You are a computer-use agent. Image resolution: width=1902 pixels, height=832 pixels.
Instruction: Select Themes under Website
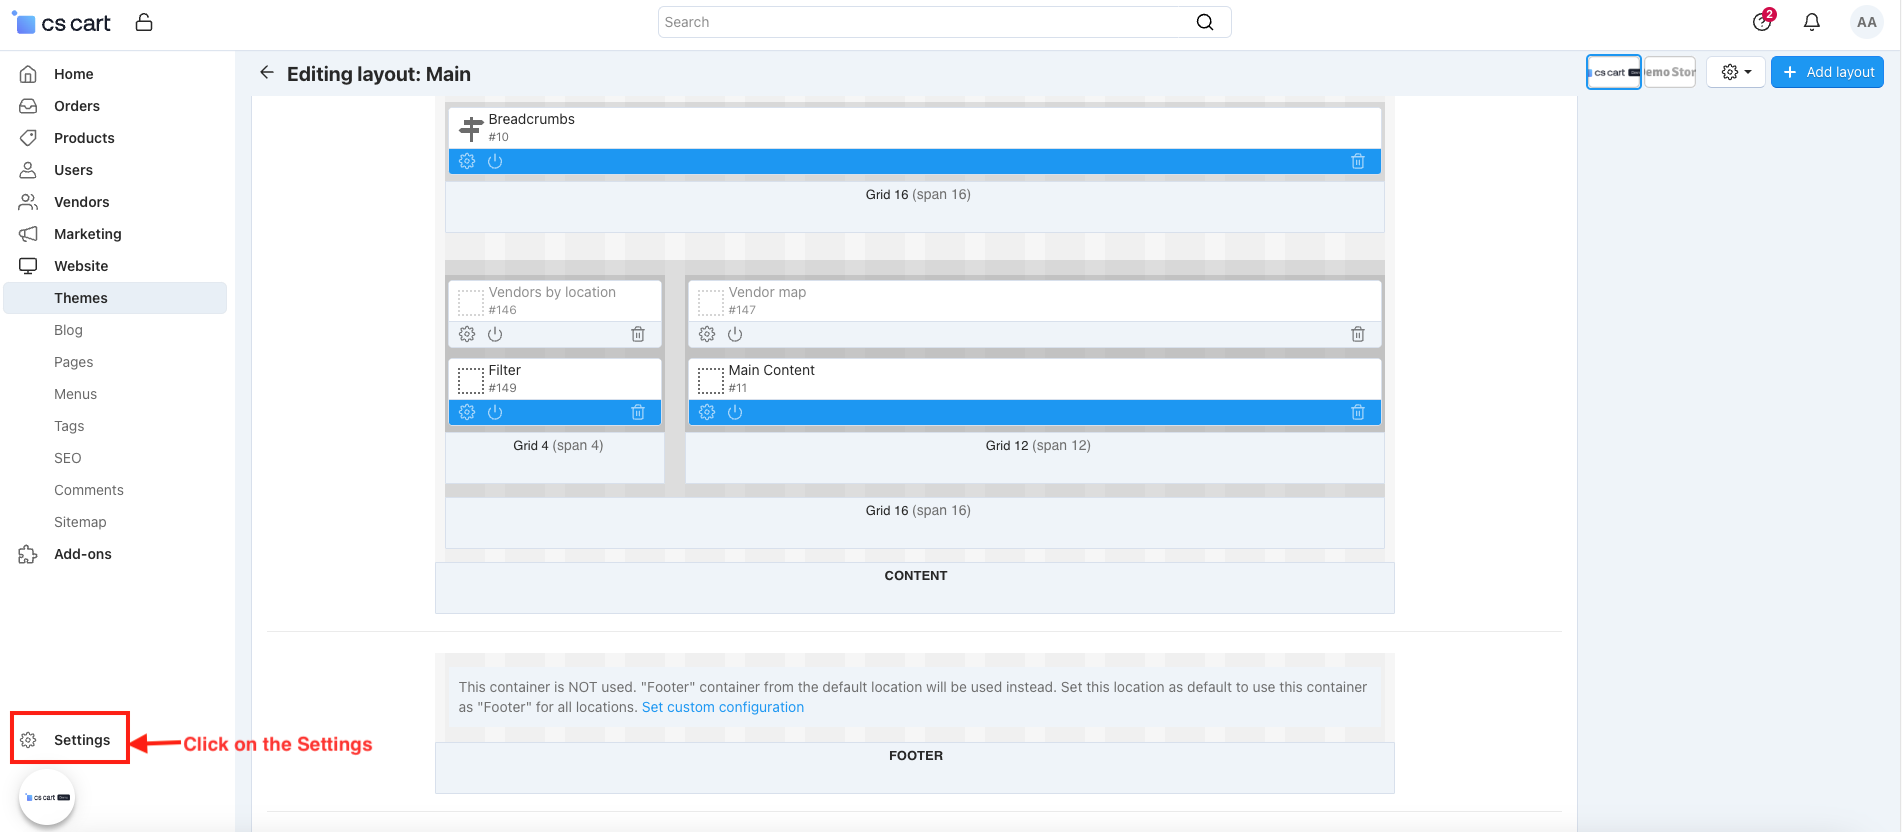(115, 298)
